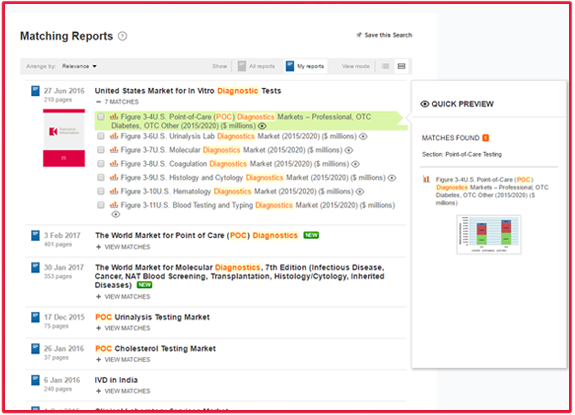The height and width of the screenshot is (415, 575).
Task: Switch to compact list view mode icon
Action: coord(385,66)
